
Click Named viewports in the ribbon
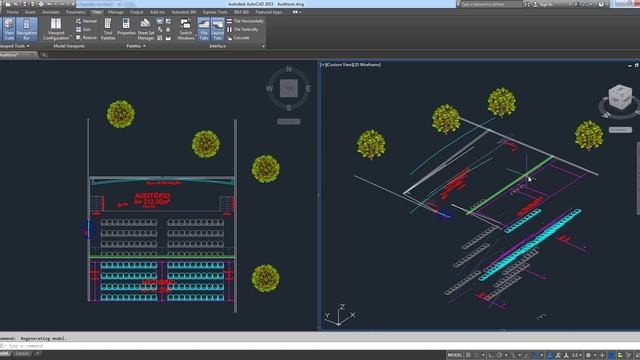coord(87,21)
